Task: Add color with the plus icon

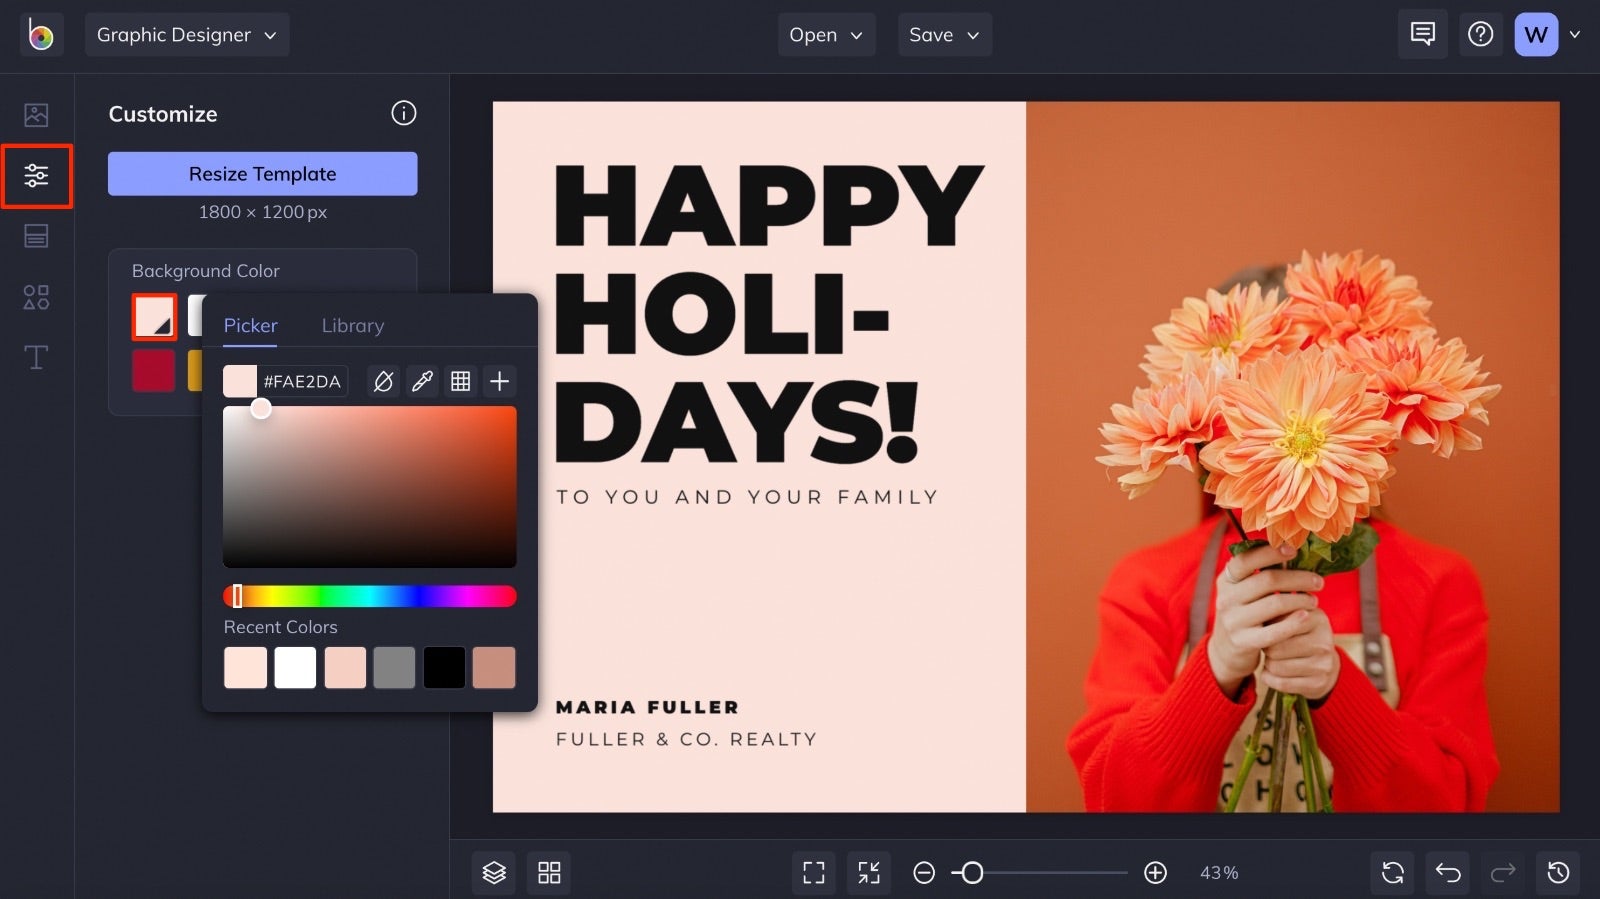Action: (x=499, y=381)
